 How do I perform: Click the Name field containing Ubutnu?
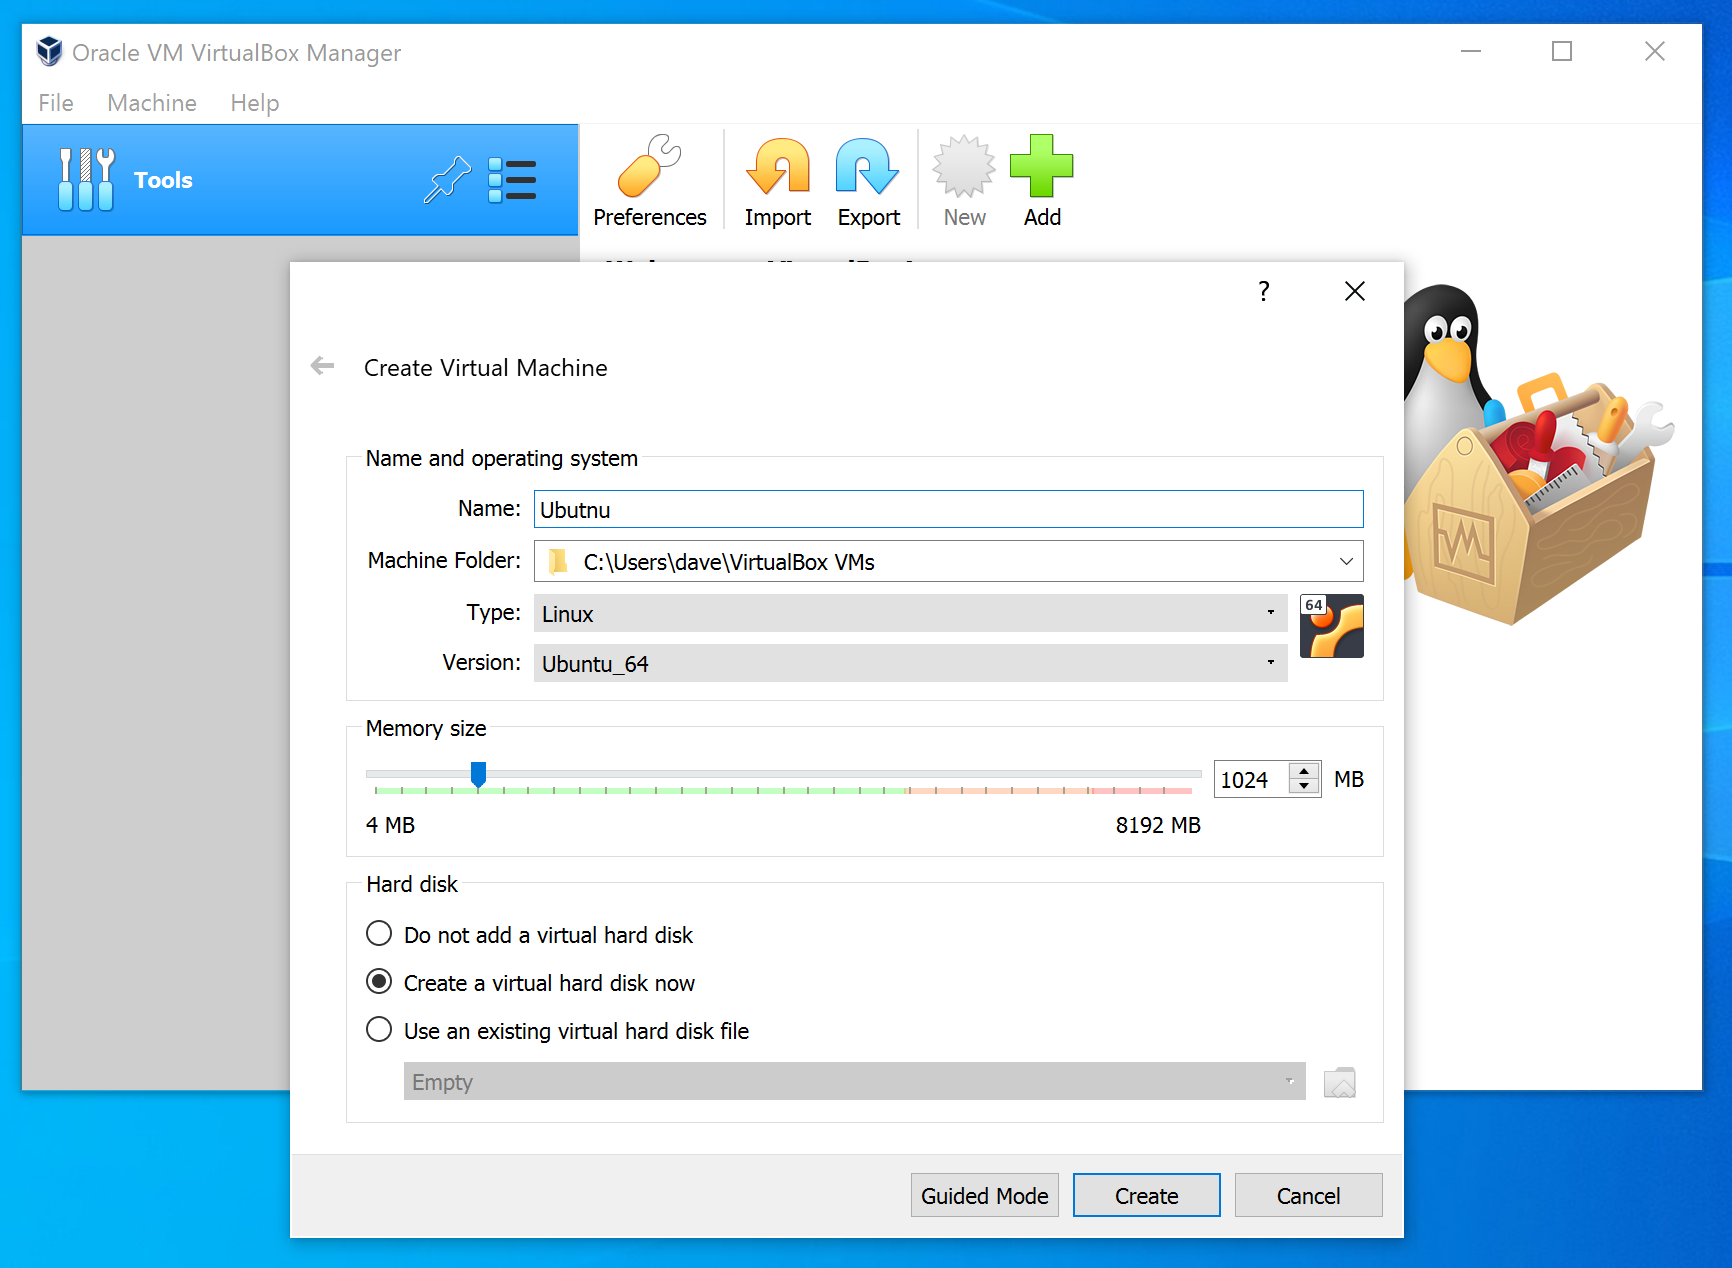point(948,509)
